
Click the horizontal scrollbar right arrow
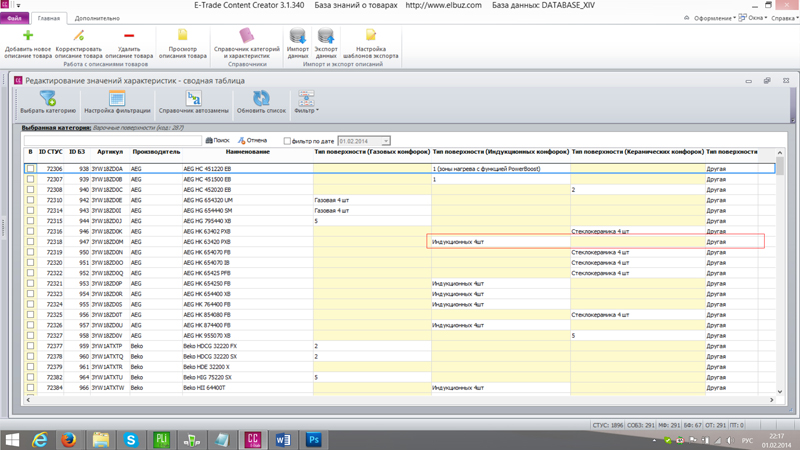(771, 400)
